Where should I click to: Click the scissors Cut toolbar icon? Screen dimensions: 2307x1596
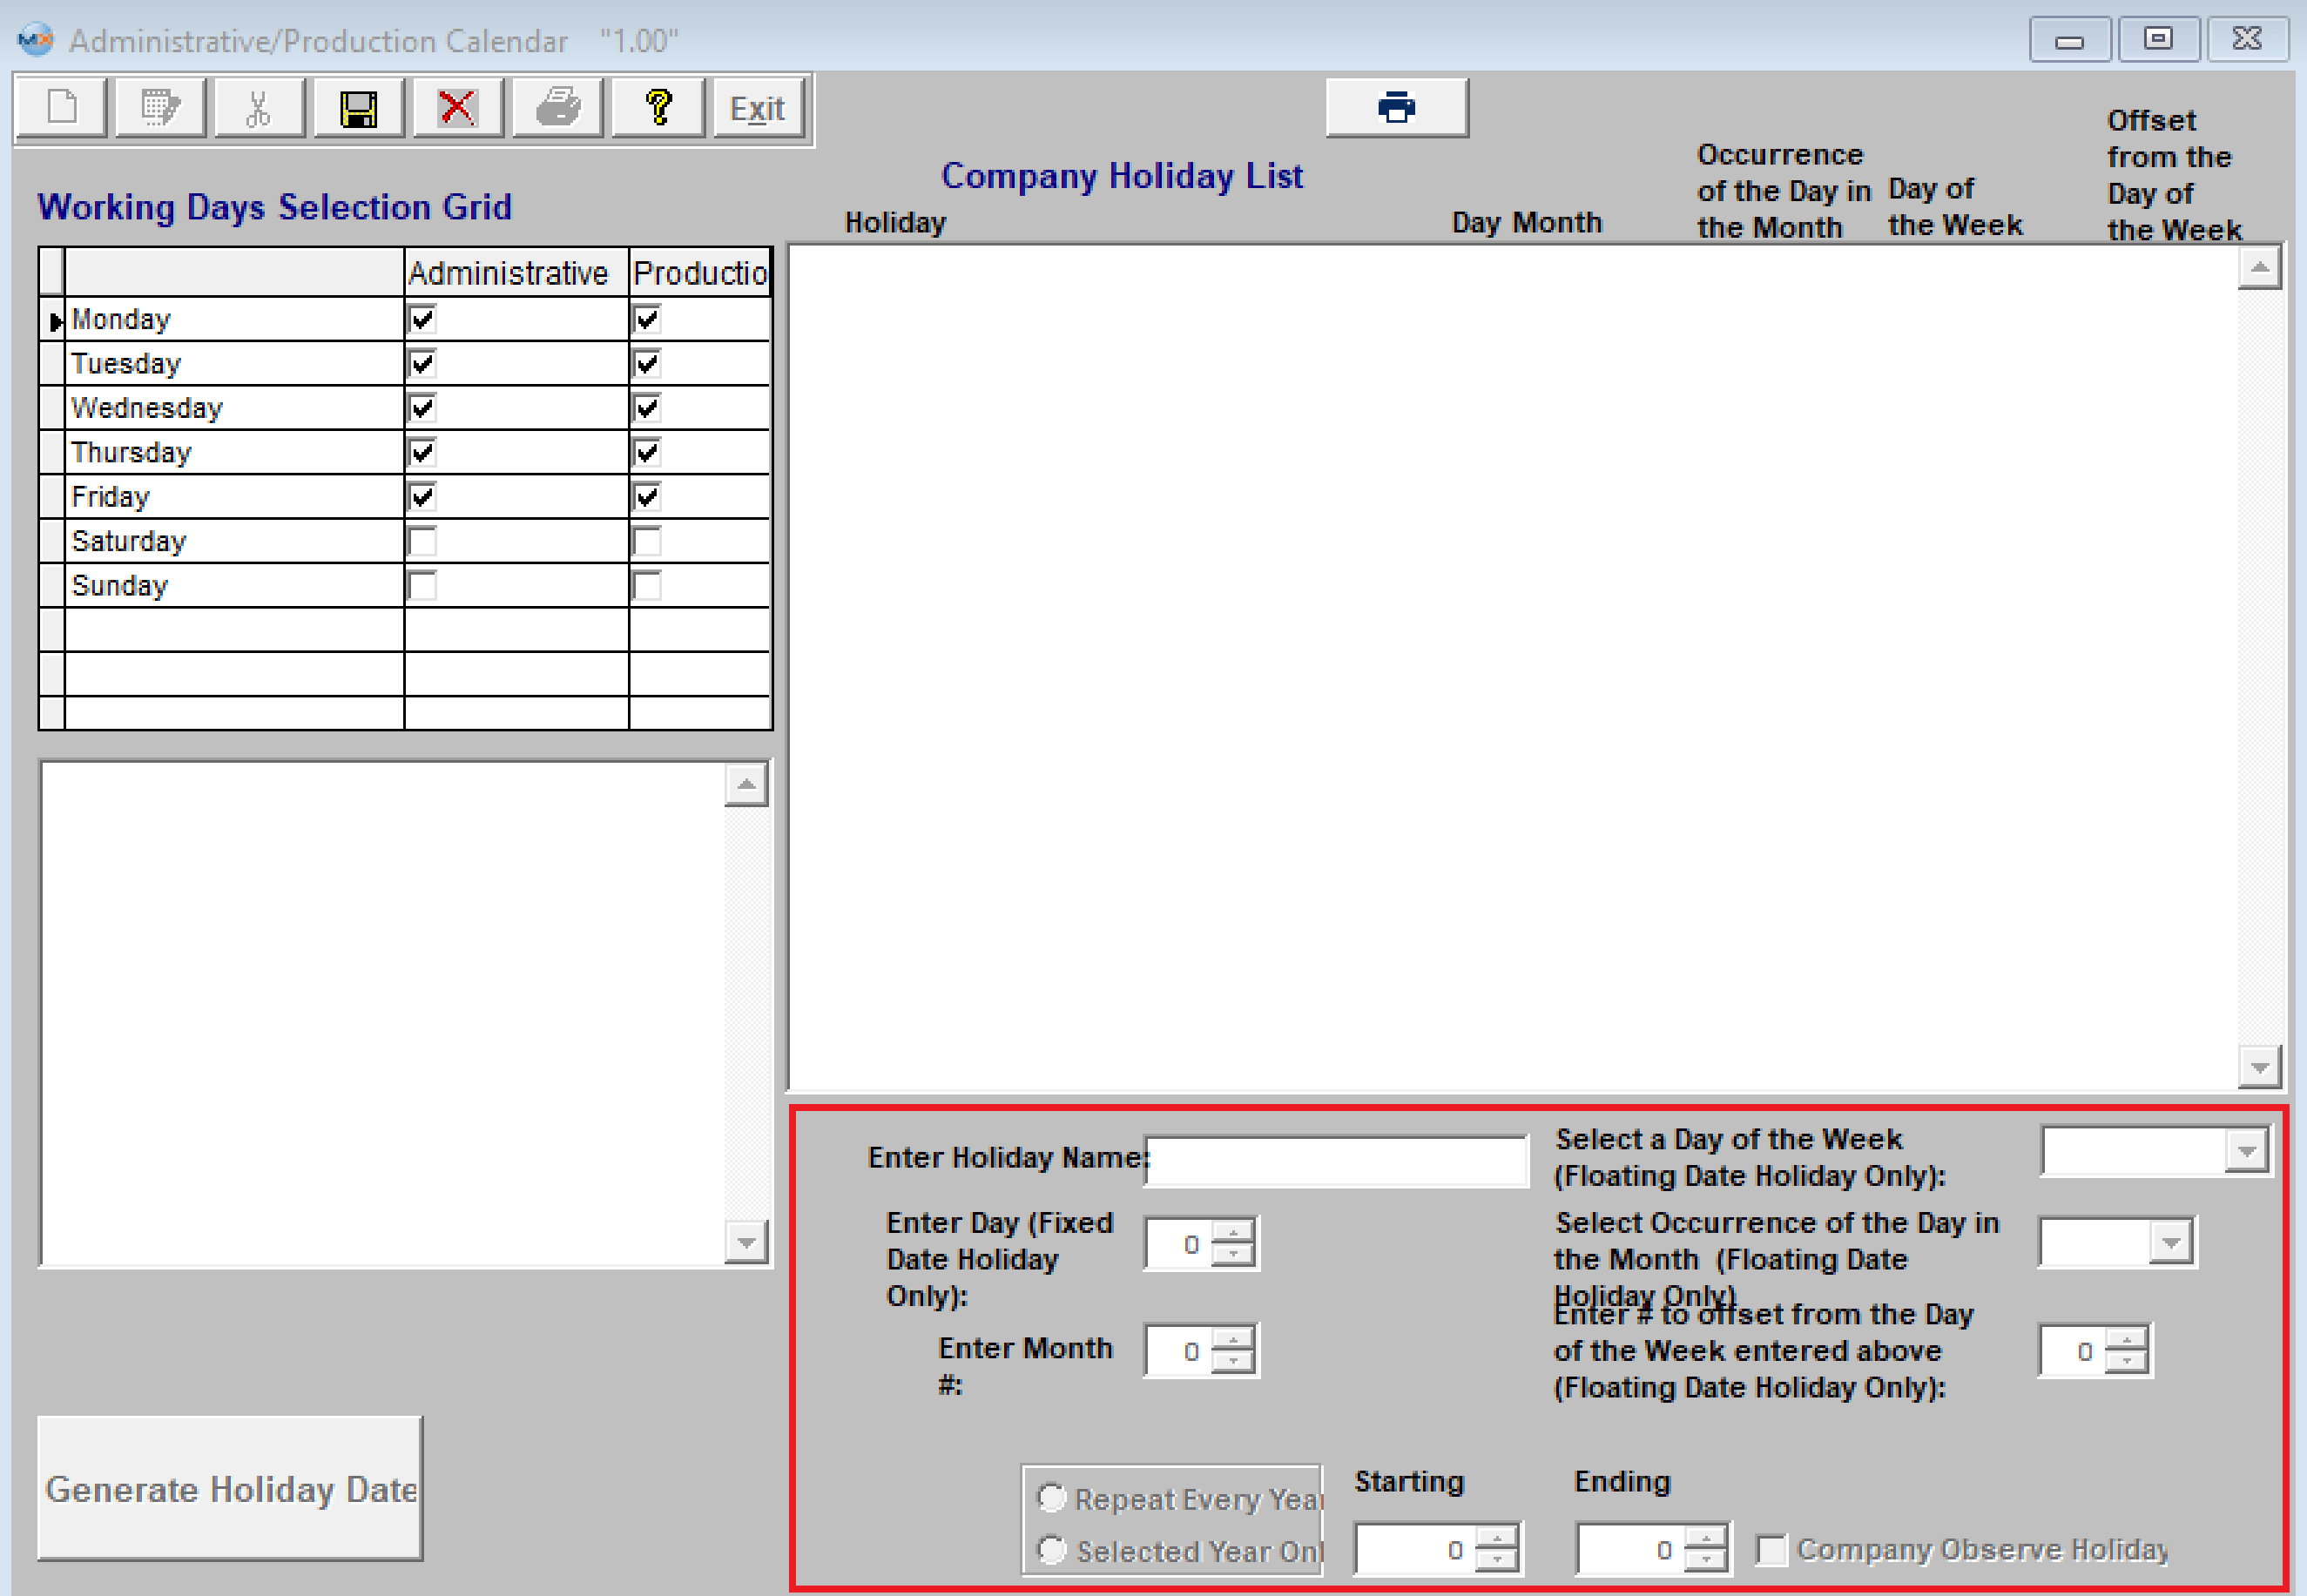[258, 107]
